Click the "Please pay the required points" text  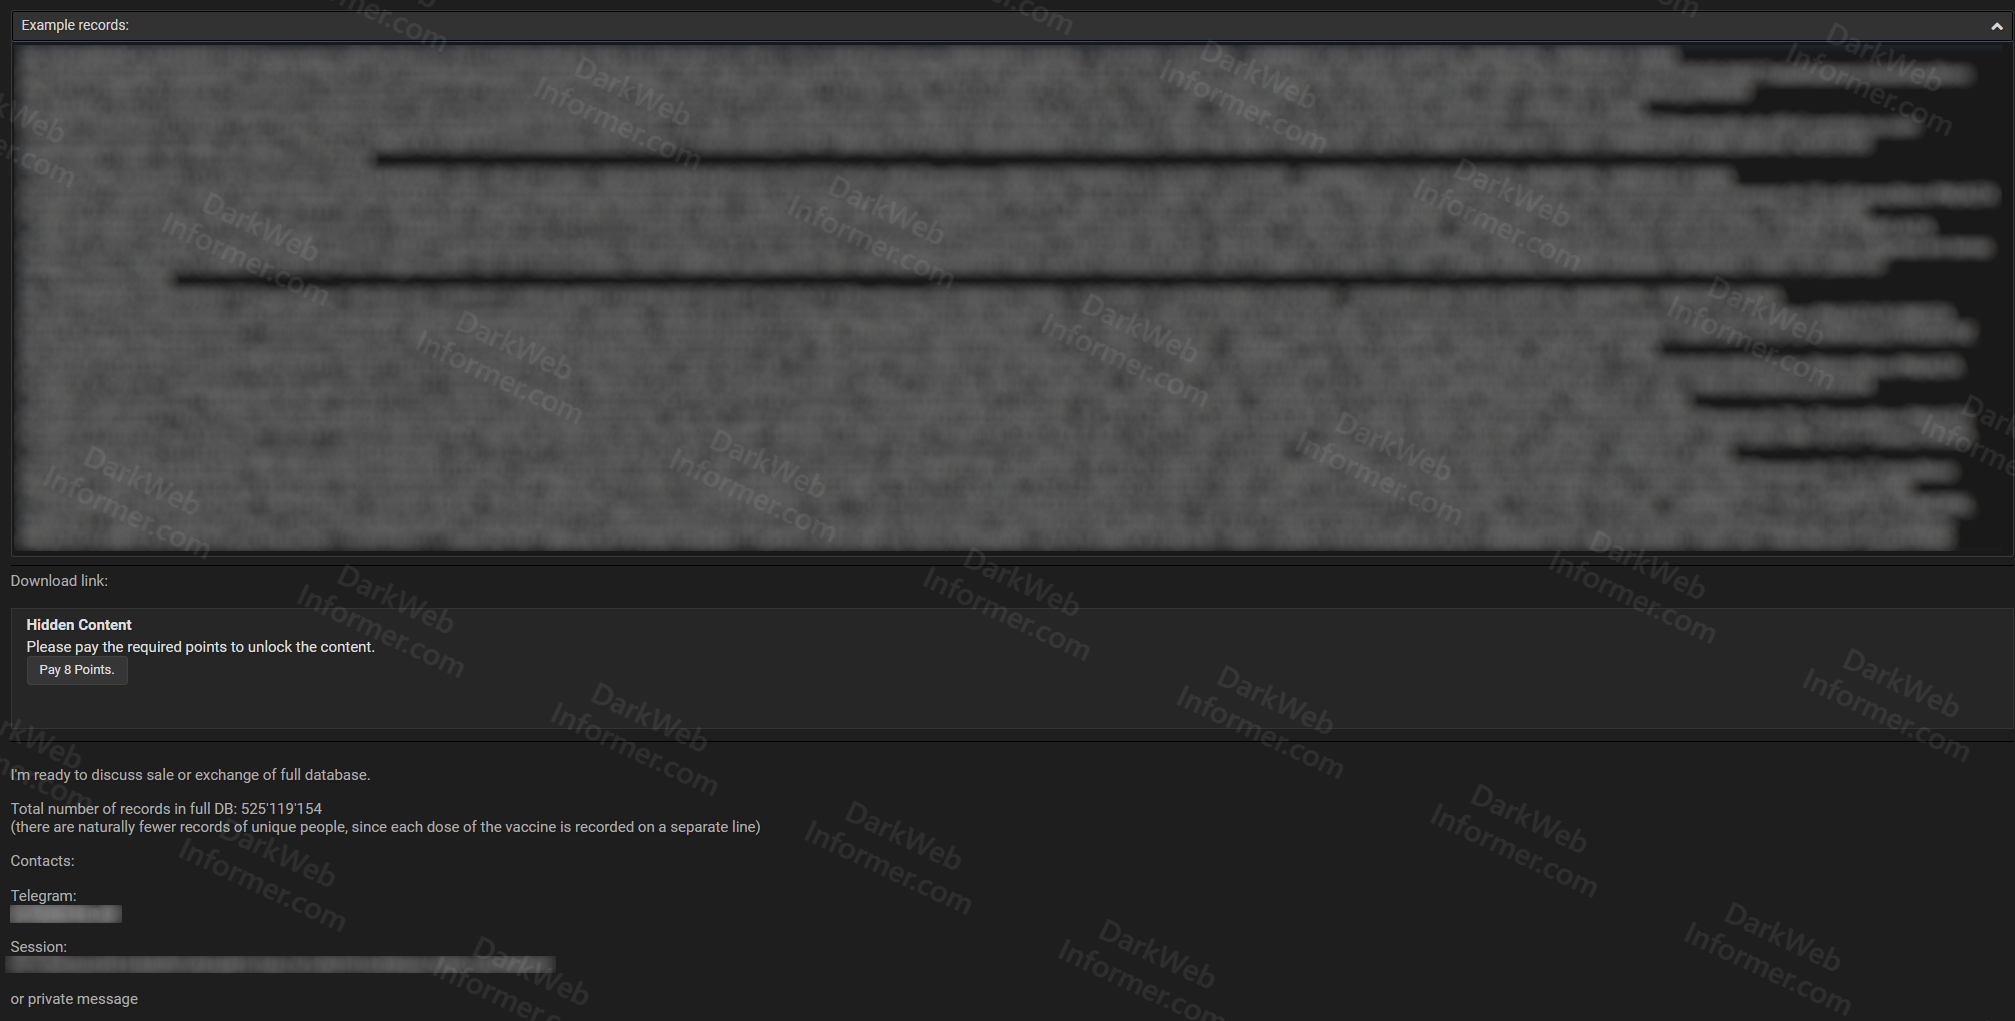click(200, 647)
